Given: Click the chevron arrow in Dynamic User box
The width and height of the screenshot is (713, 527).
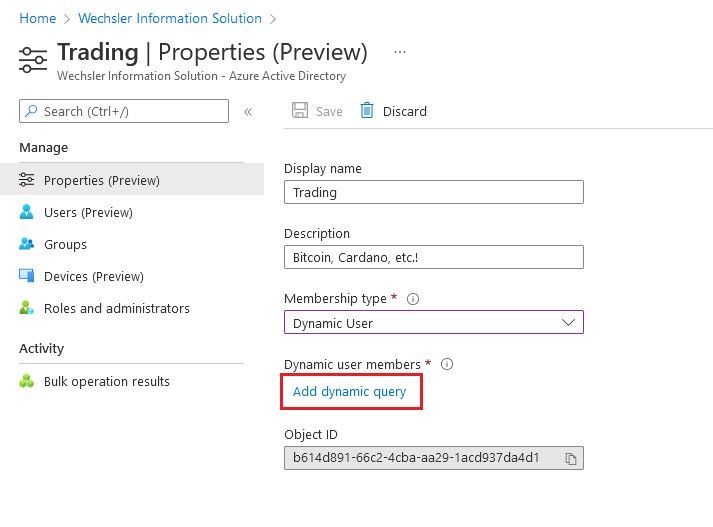Looking at the screenshot, I should coord(568,322).
